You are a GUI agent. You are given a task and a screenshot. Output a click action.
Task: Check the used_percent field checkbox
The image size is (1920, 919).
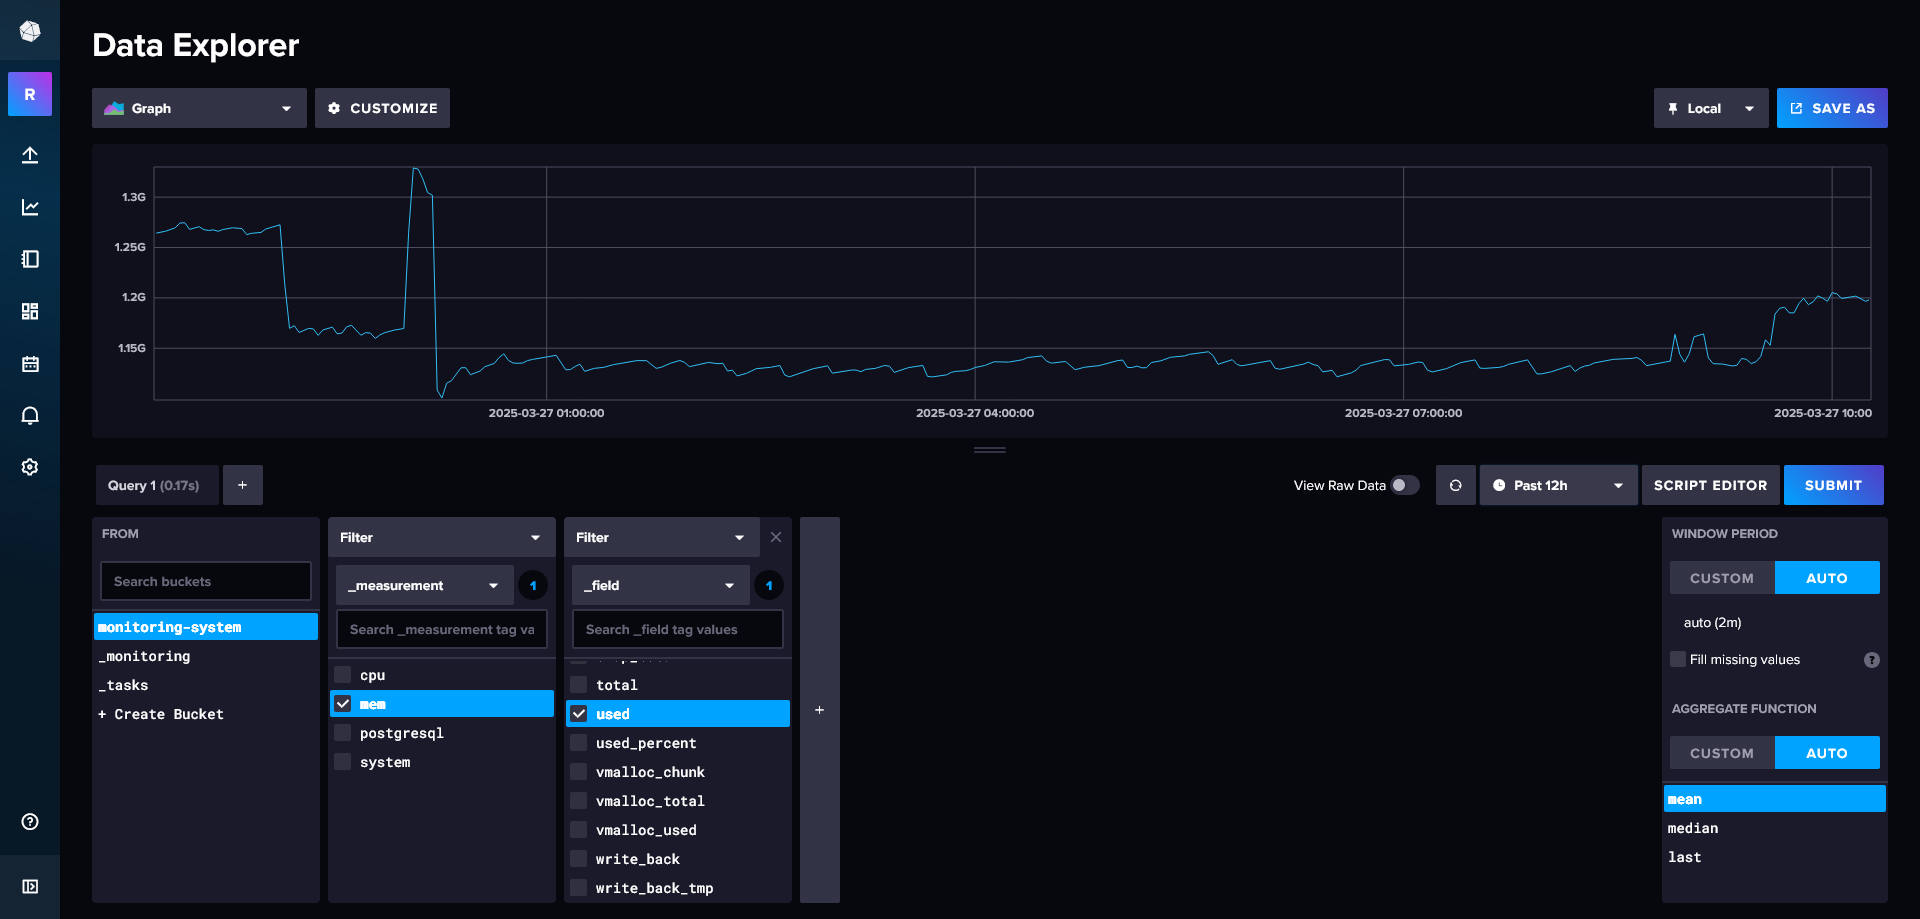[579, 743]
